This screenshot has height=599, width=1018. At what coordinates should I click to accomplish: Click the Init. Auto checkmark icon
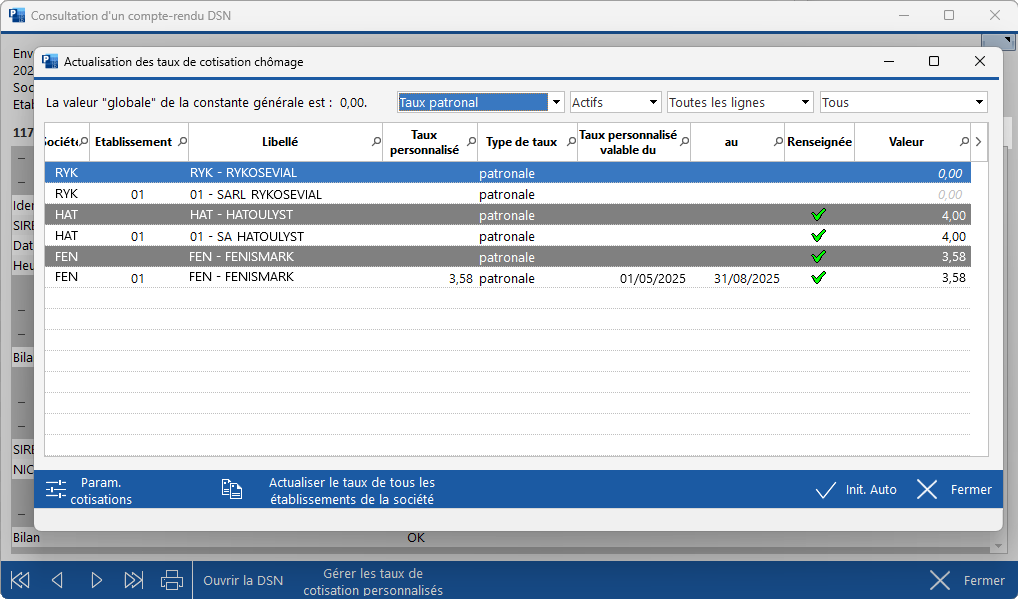[x=825, y=490]
